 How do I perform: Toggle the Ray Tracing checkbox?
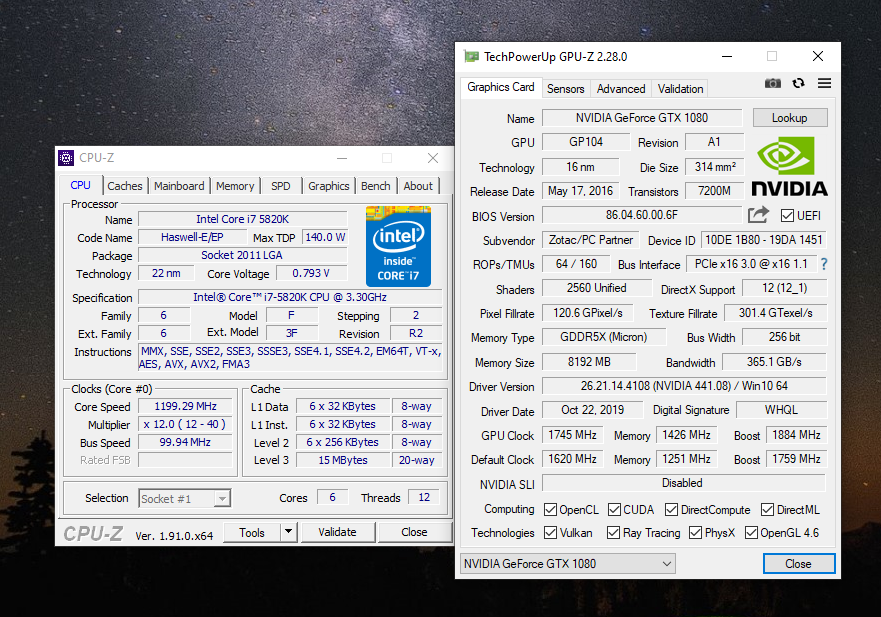pyautogui.click(x=614, y=533)
